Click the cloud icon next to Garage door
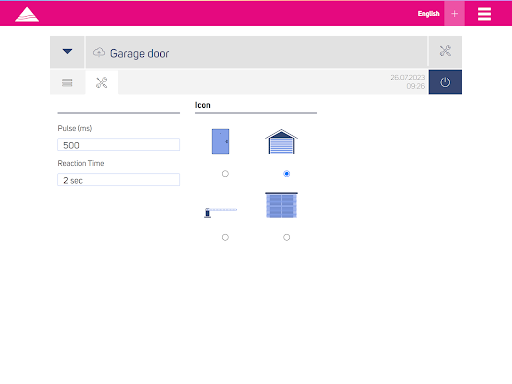The height and width of the screenshot is (384, 512). (x=99, y=52)
